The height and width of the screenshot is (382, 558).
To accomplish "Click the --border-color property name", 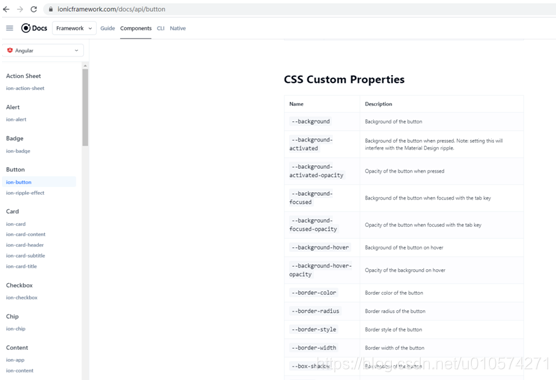I will [314, 293].
